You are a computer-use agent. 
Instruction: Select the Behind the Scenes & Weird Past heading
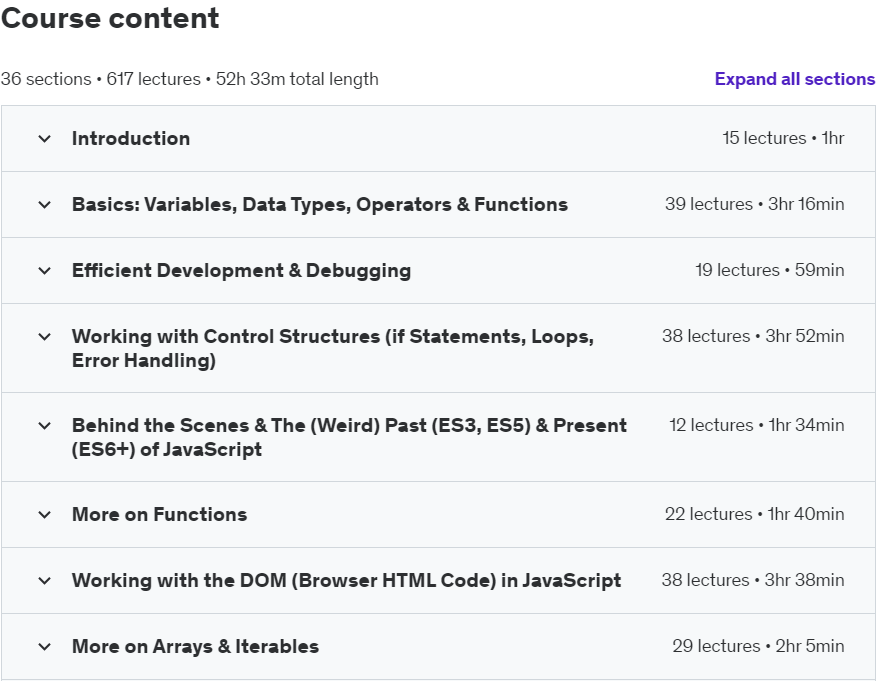click(x=349, y=437)
